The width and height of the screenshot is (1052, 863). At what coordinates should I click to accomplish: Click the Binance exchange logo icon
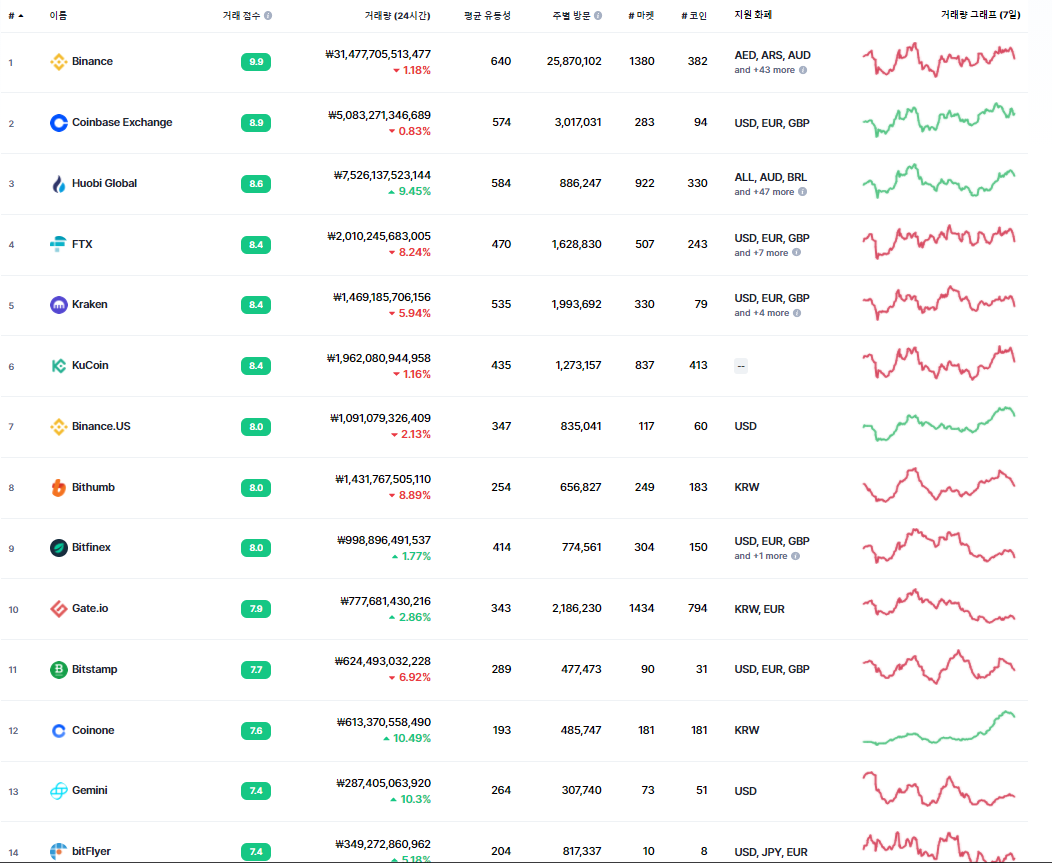pos(58,62)
